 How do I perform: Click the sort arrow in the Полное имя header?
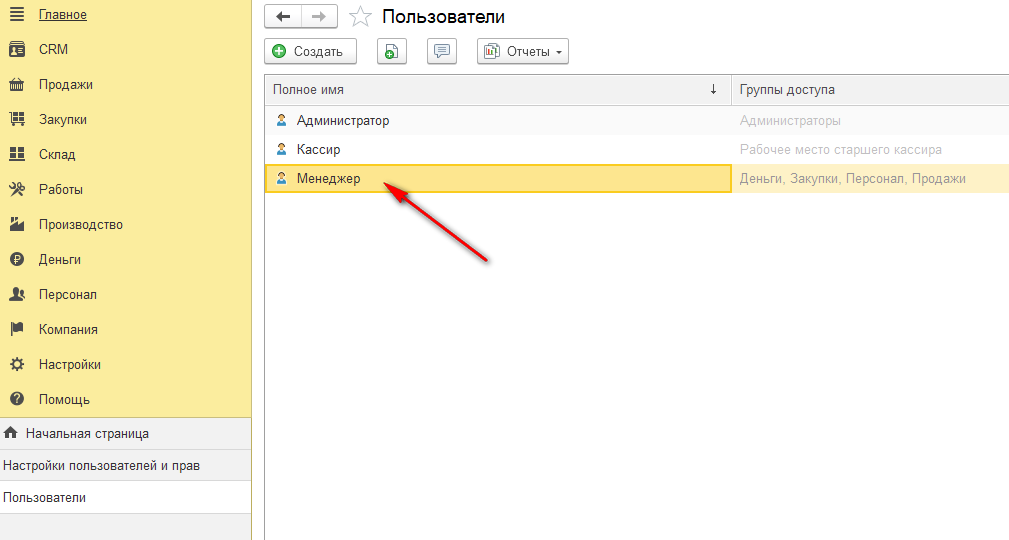[713, 89]
